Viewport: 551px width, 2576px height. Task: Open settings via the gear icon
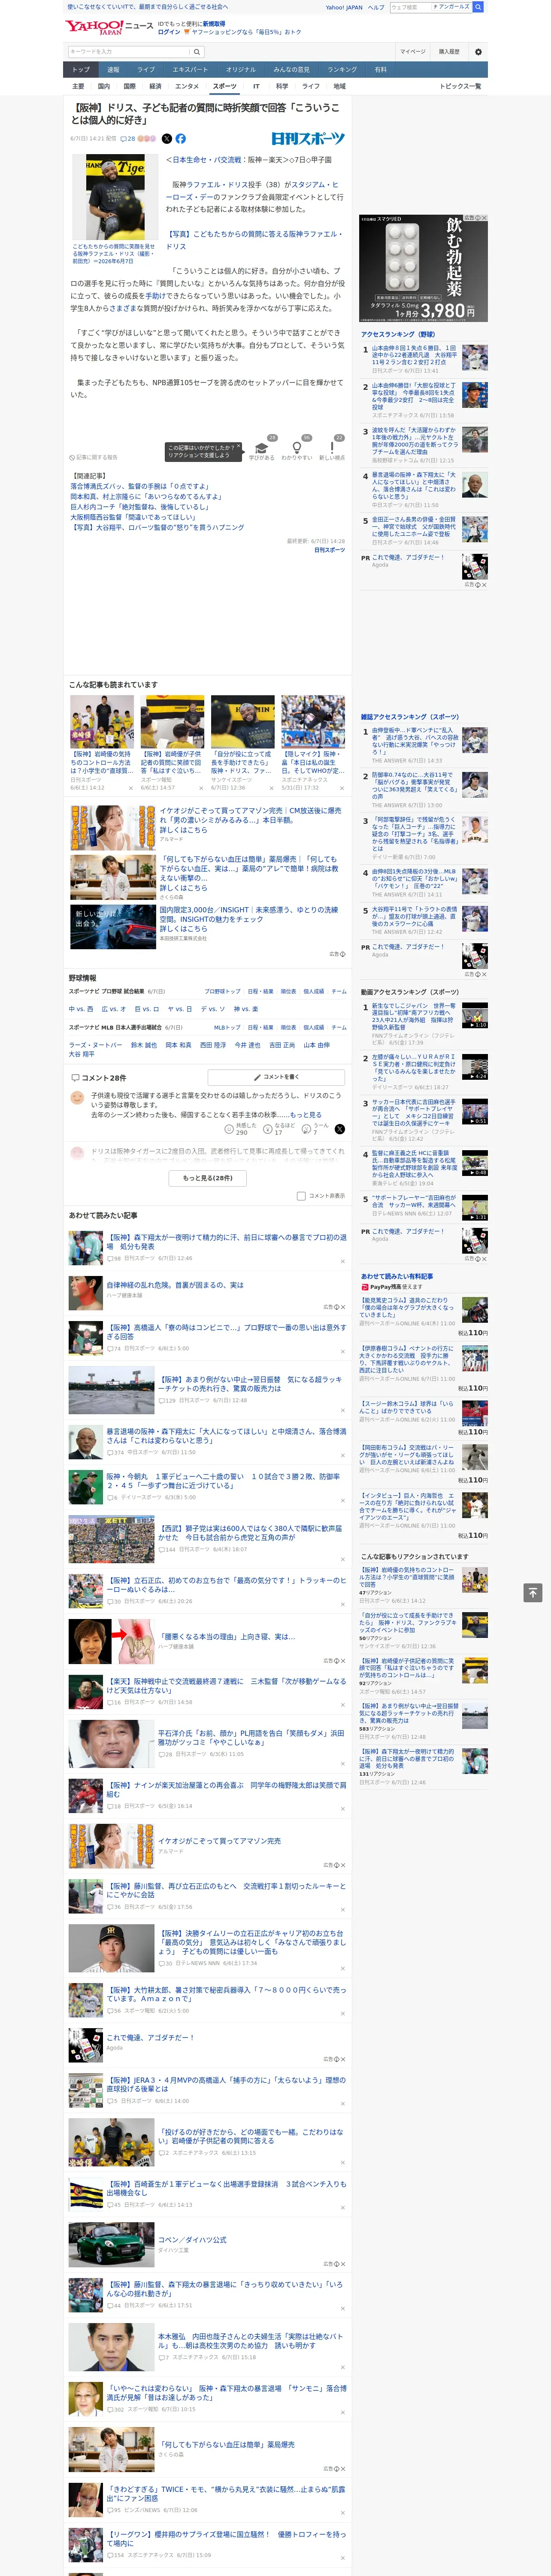(478, 52)
